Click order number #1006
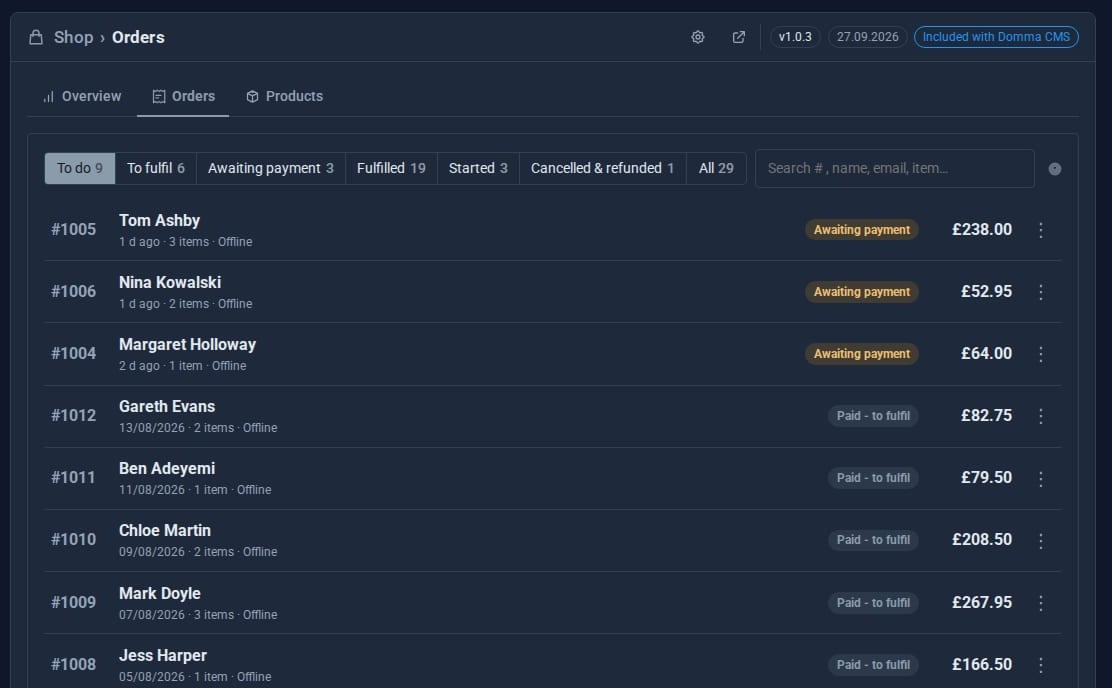The width and height of the screenshot is (1112, 688). point(73,292)
